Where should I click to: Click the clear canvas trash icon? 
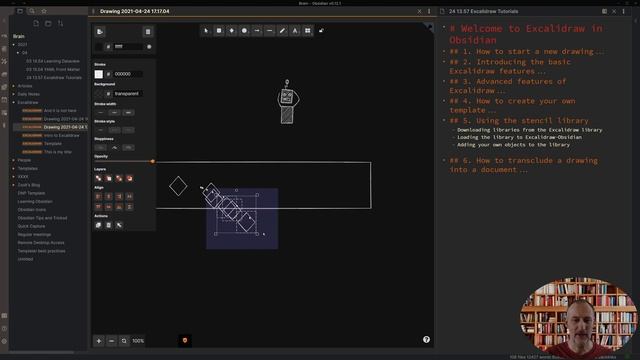pyautogui.click(x=148, y=32)
